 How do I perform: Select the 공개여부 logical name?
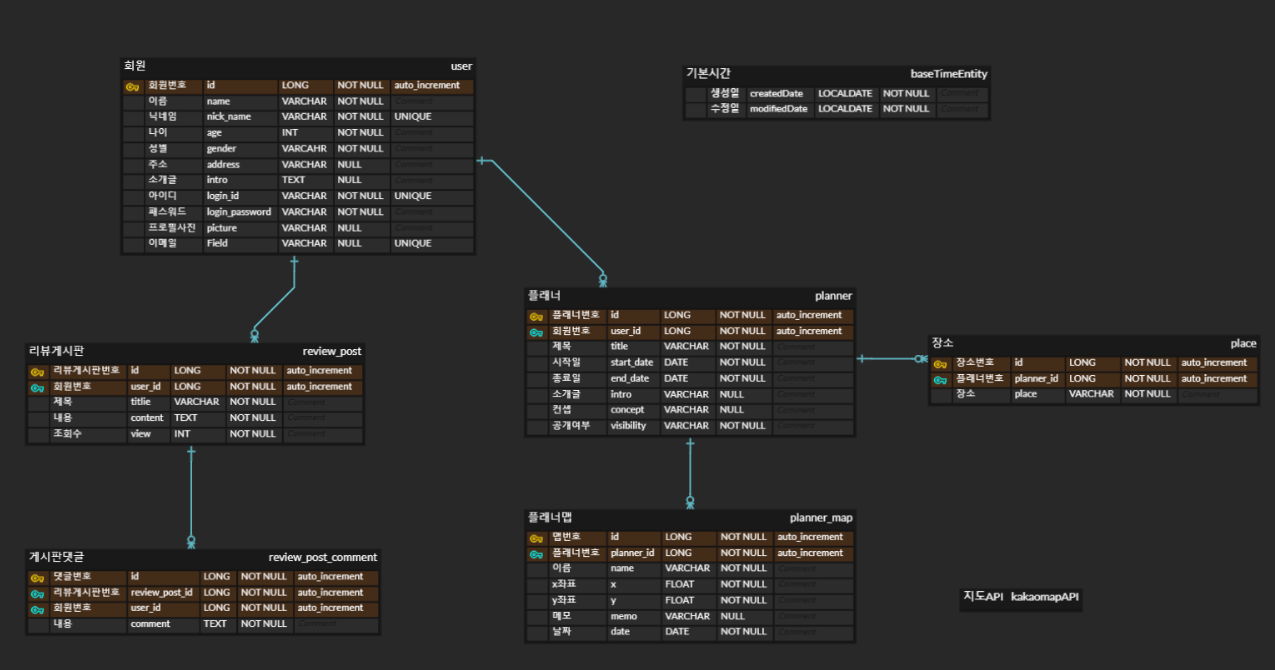(571, 426)
